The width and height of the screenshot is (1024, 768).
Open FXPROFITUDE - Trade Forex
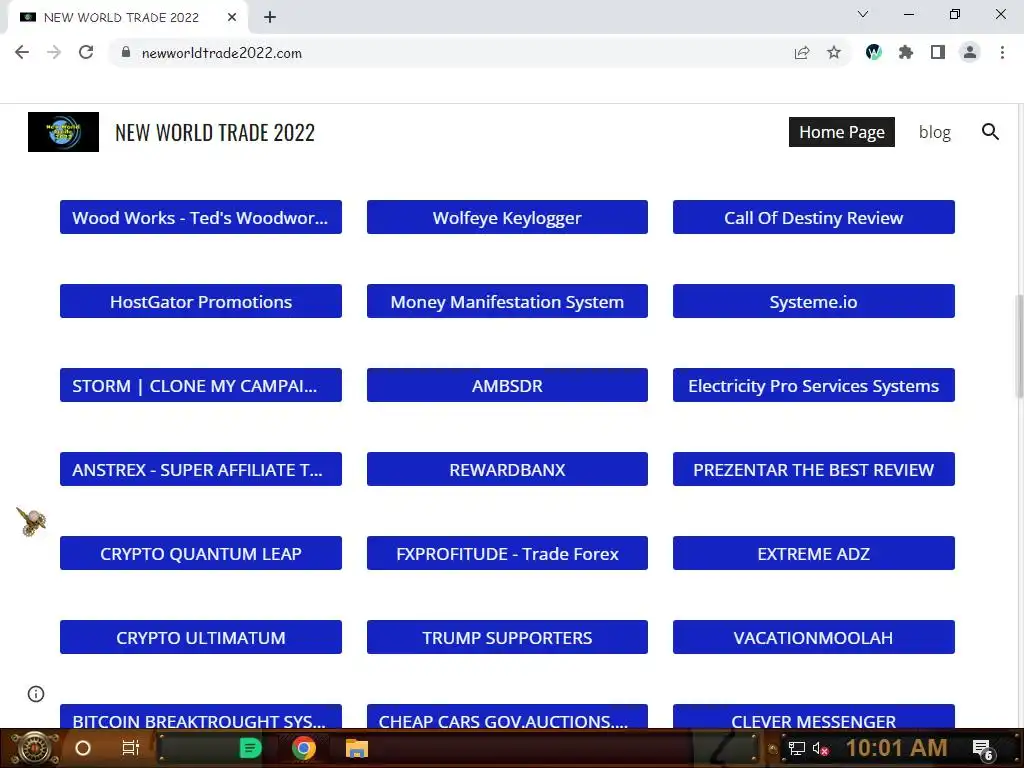(x=507, y=553)
